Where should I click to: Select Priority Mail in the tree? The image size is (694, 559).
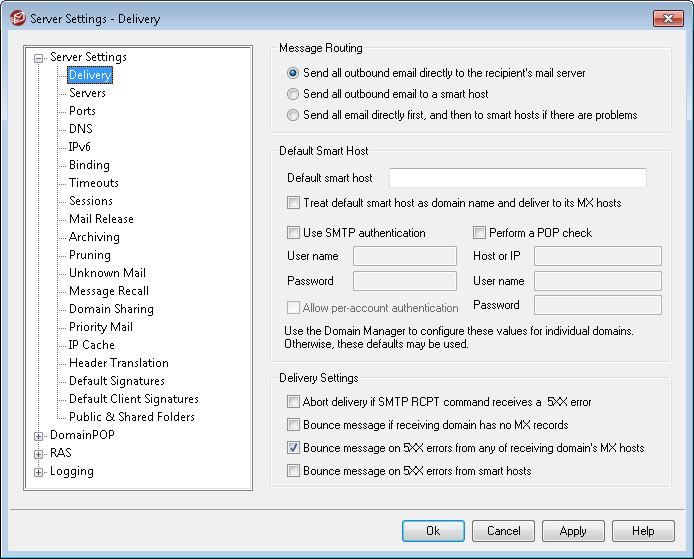tap(100, 327)
